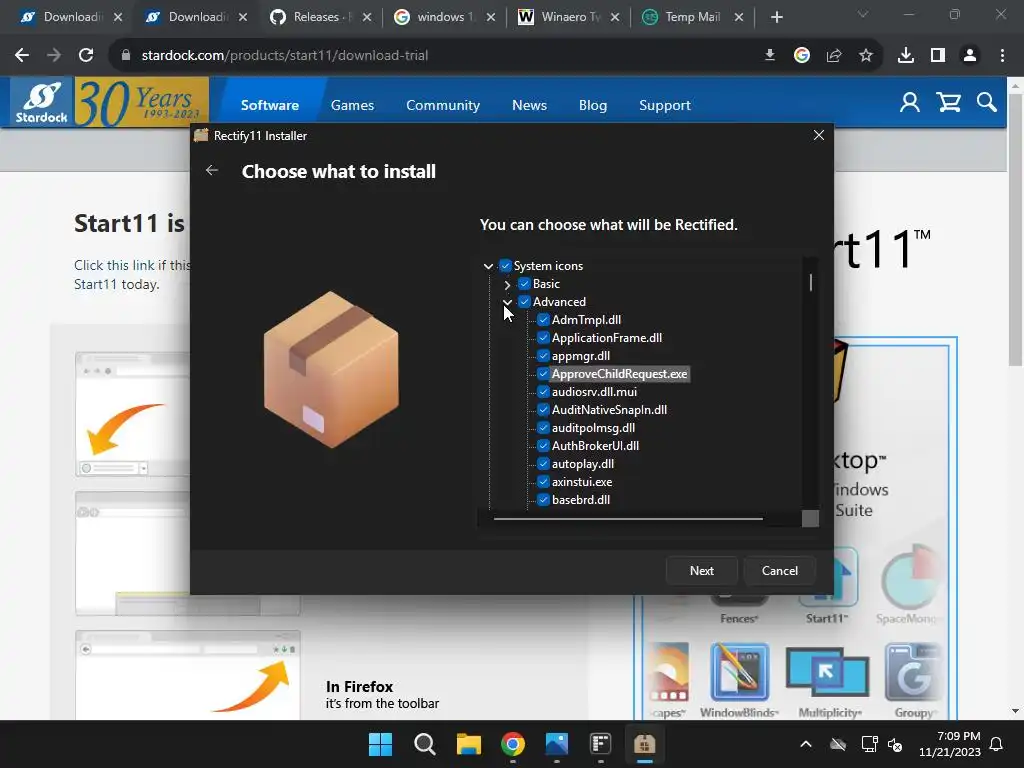Expand the Basic tree node
The image size is (1024, 768).
tap(507, 284)
